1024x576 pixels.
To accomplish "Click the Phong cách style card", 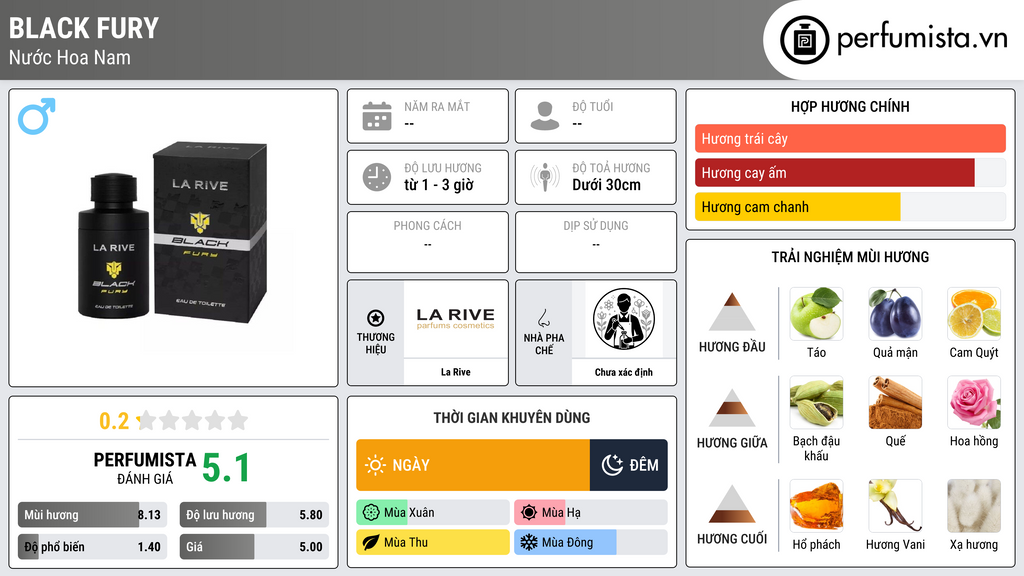I will click(x=428, y=242).
